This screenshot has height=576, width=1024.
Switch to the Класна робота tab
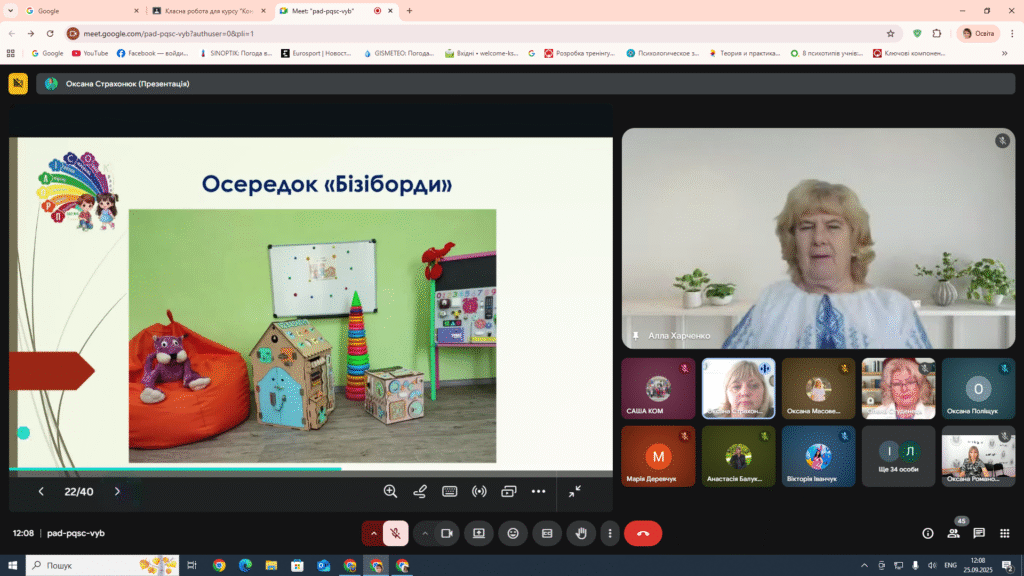[x=209, y=10]
